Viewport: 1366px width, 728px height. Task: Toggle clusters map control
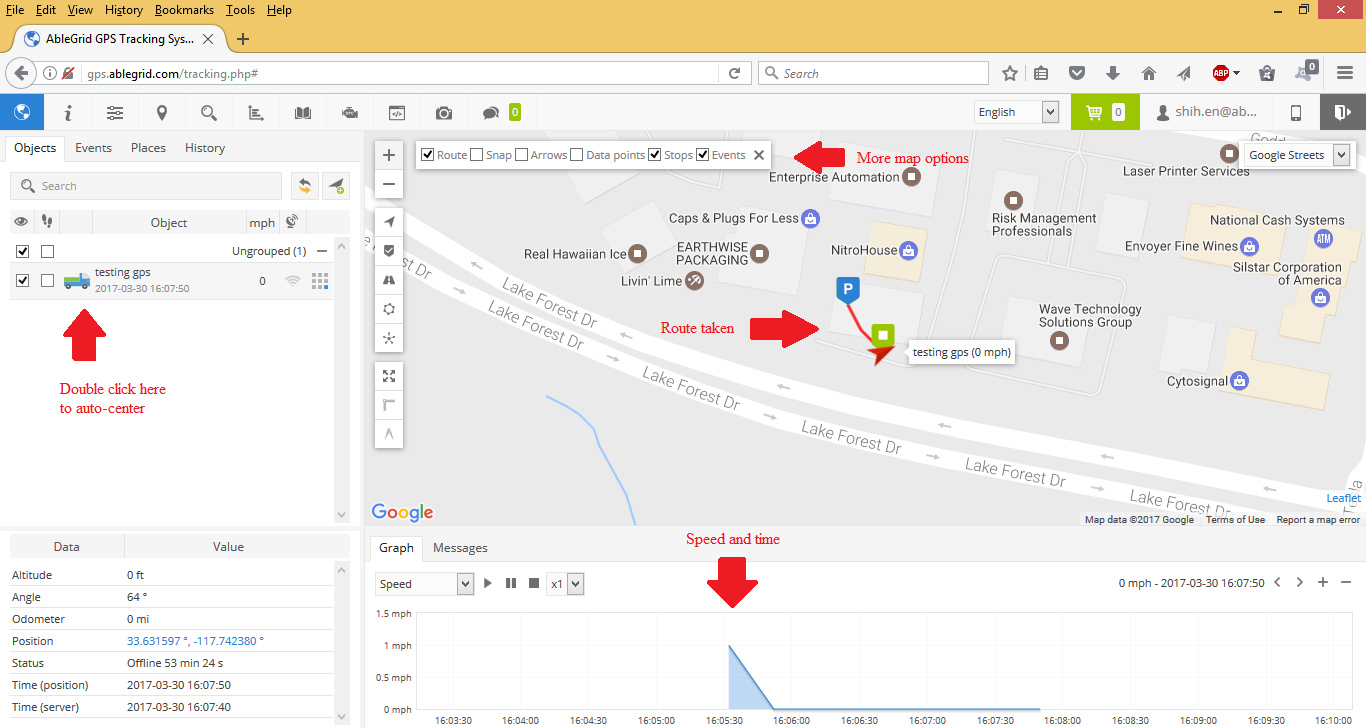389,338
